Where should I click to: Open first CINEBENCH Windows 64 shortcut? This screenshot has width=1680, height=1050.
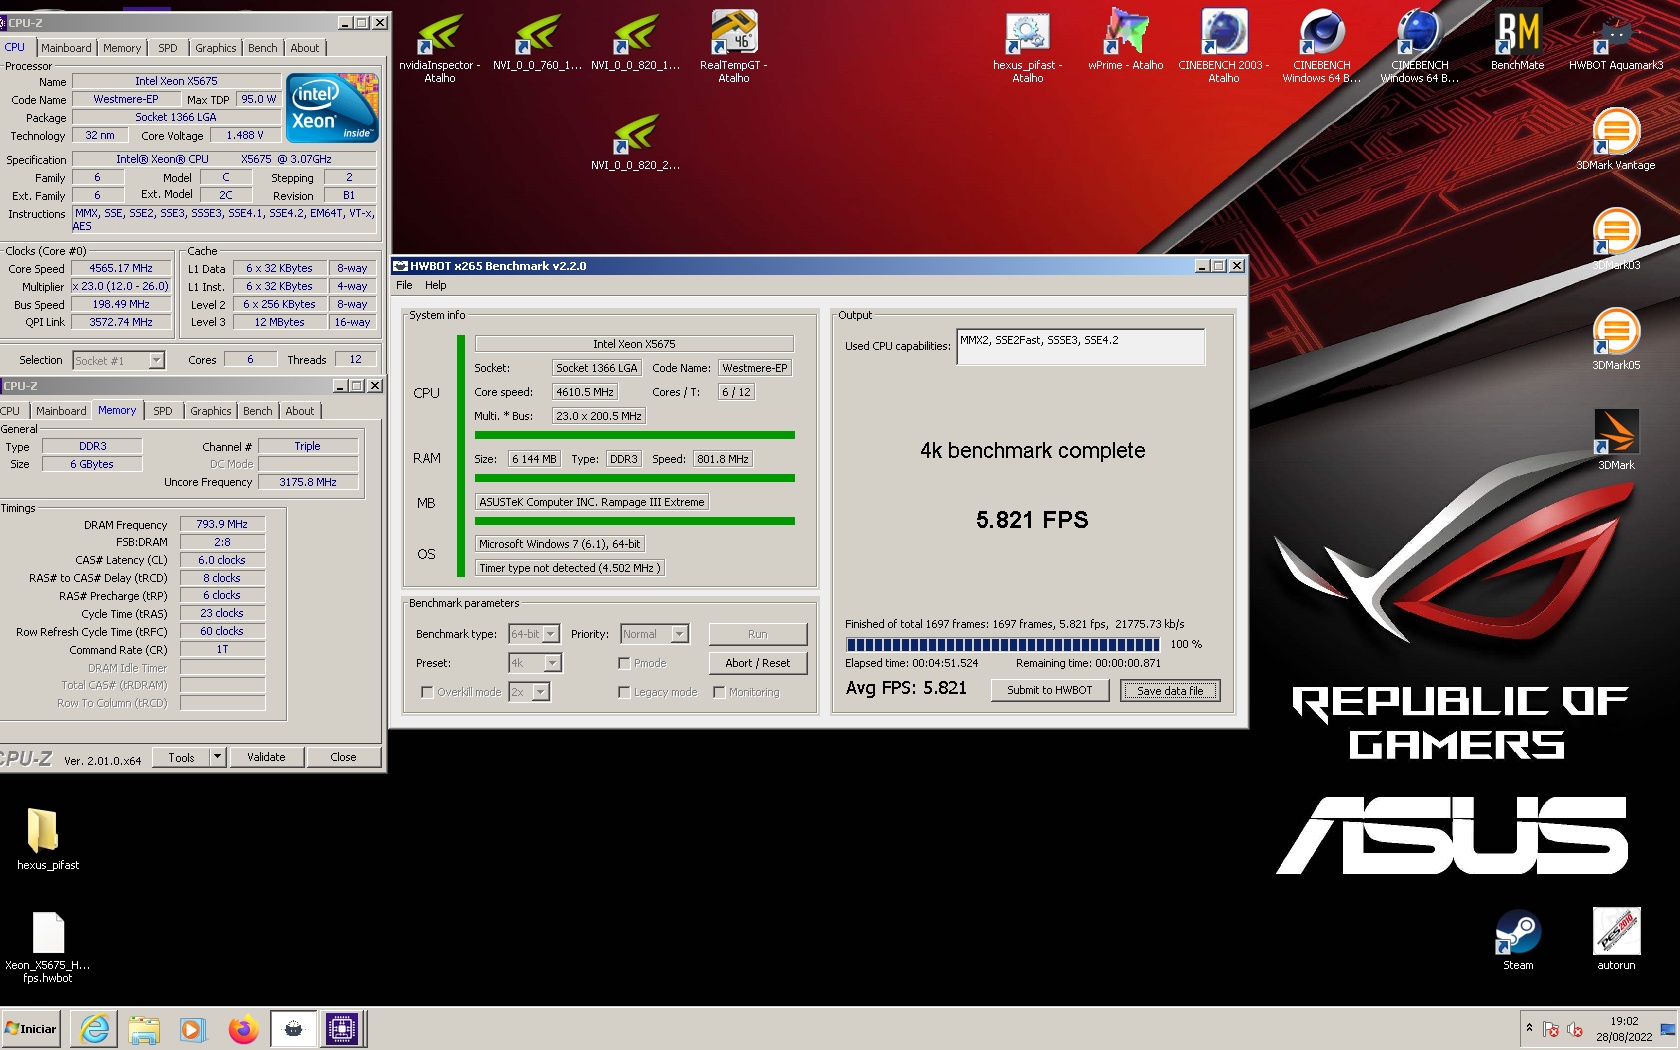(1321, 46)
